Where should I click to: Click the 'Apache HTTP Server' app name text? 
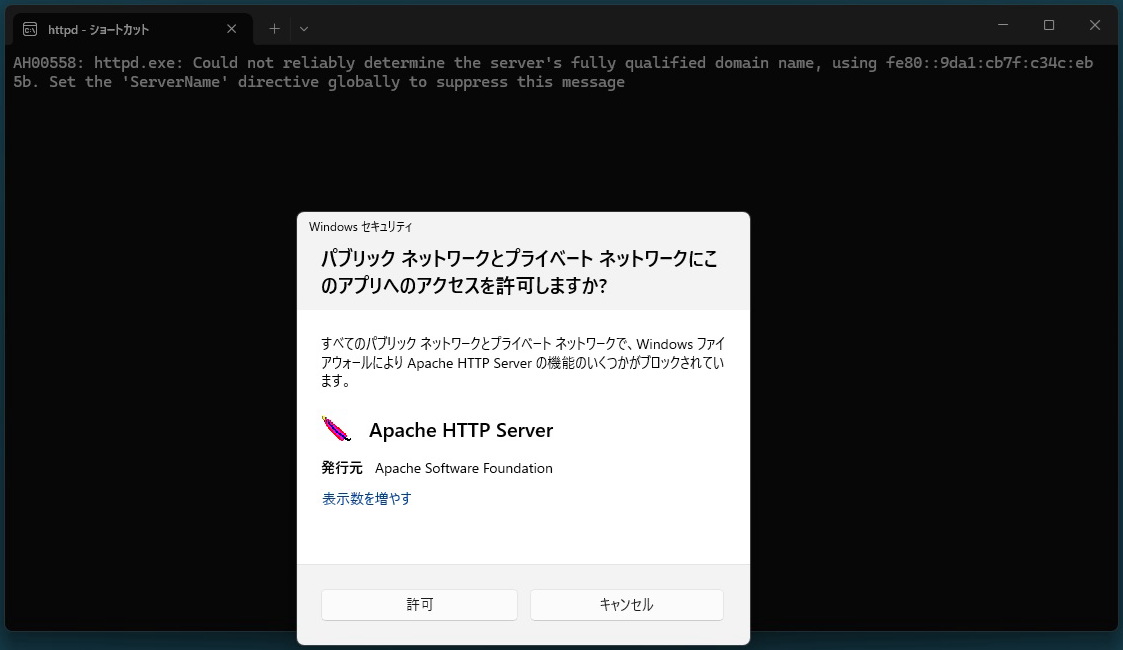tap(461, 430)
